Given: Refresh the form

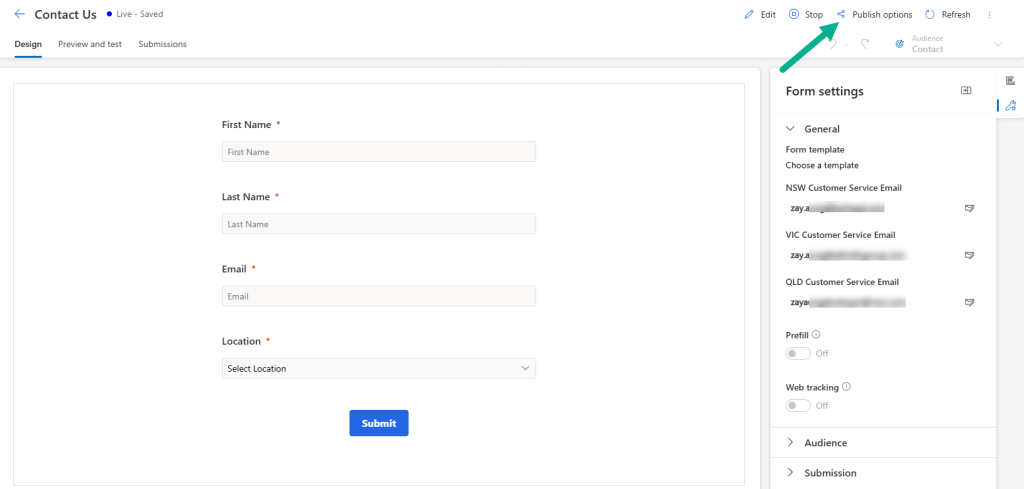Looking at the screenshot, I should point(947,15).
